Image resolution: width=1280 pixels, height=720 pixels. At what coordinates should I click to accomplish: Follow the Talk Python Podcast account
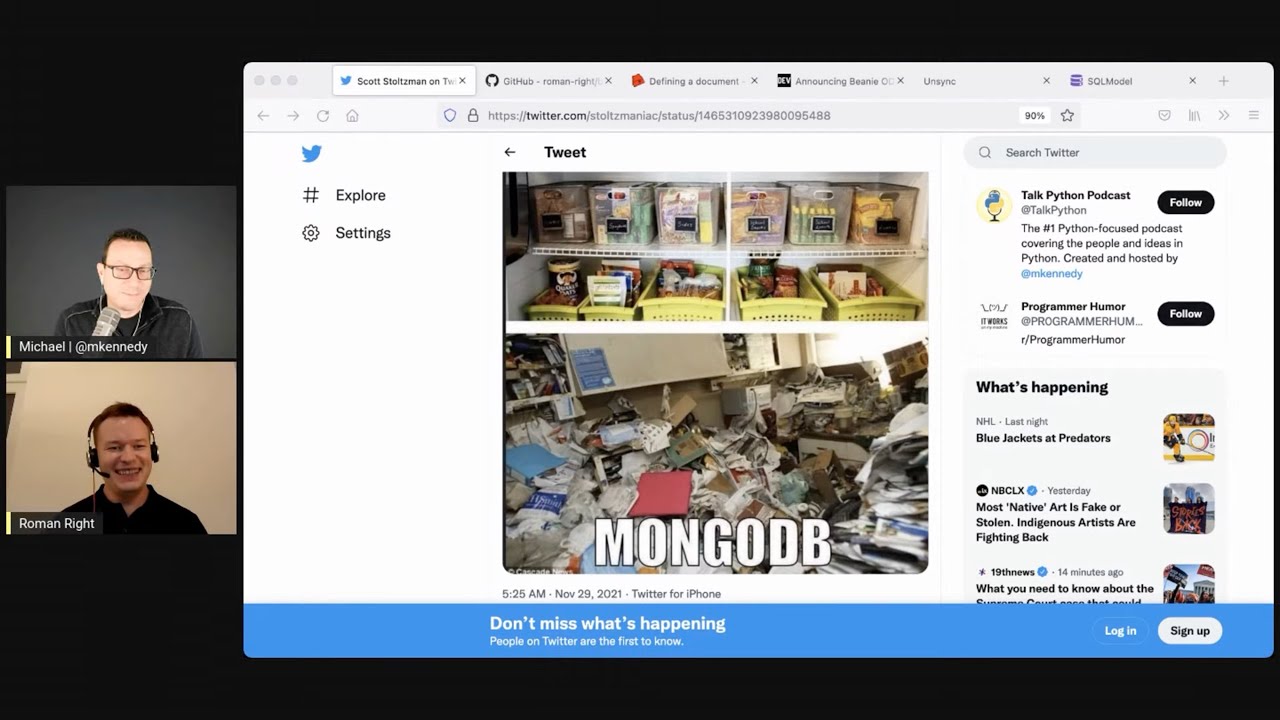click(x=1185, y=202)
